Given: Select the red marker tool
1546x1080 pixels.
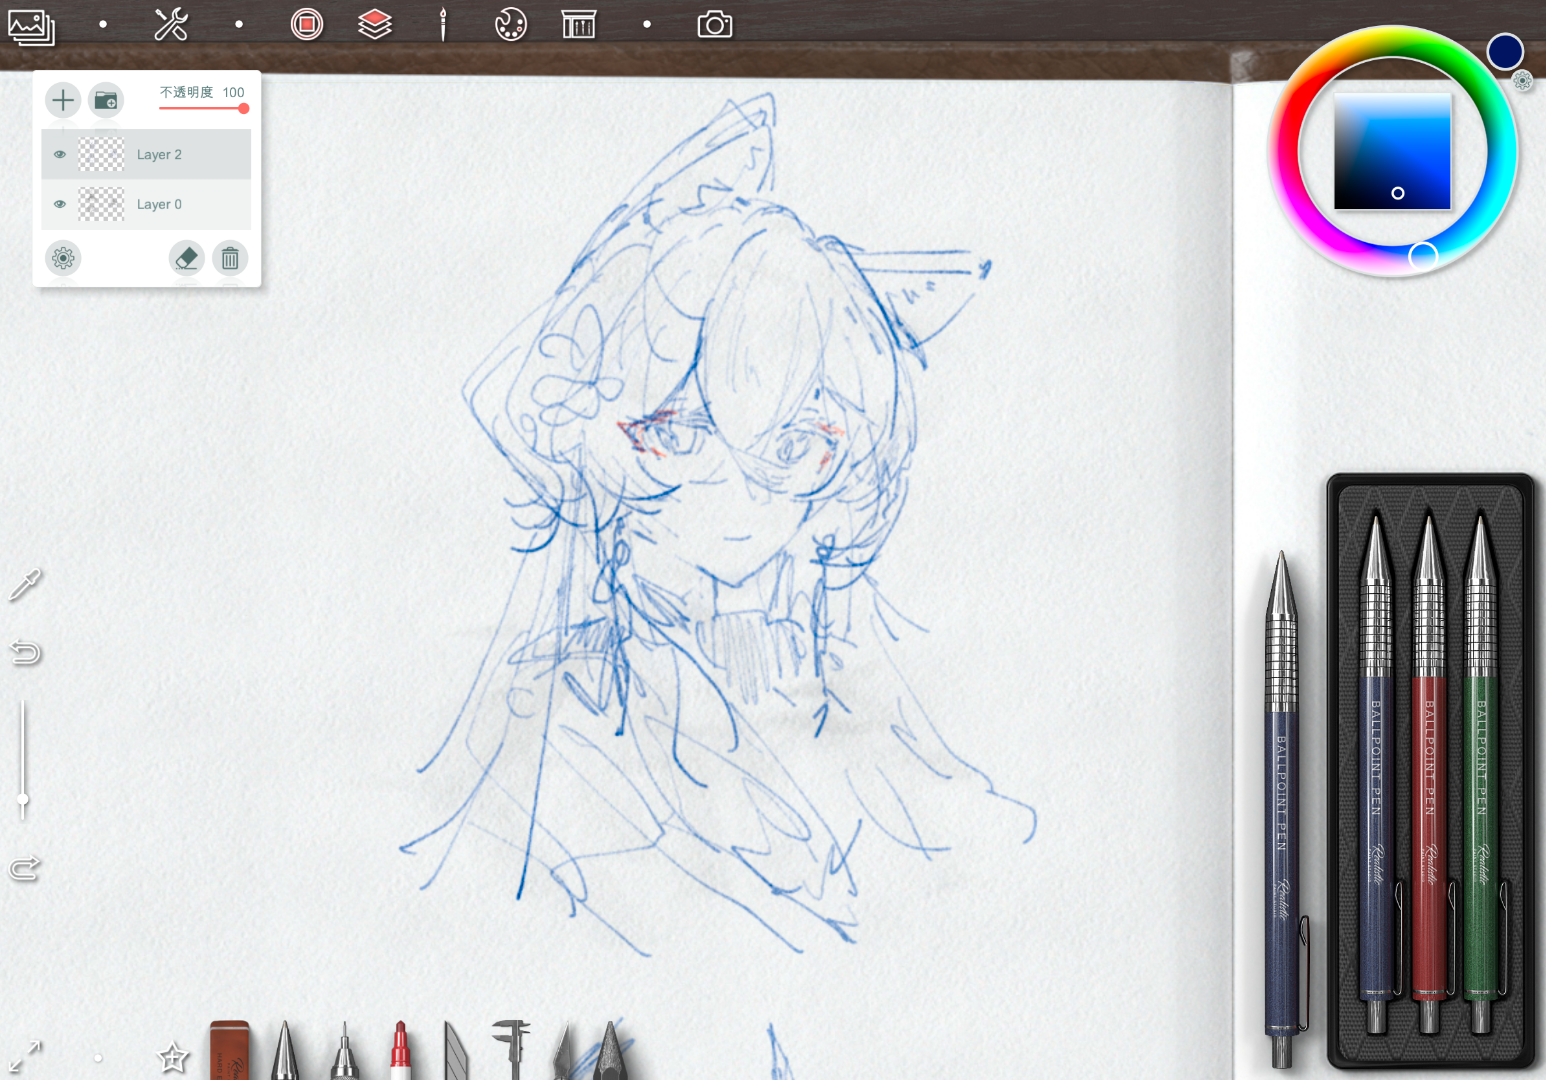Looking at the screenshot, I should (x=400, y=1052).
